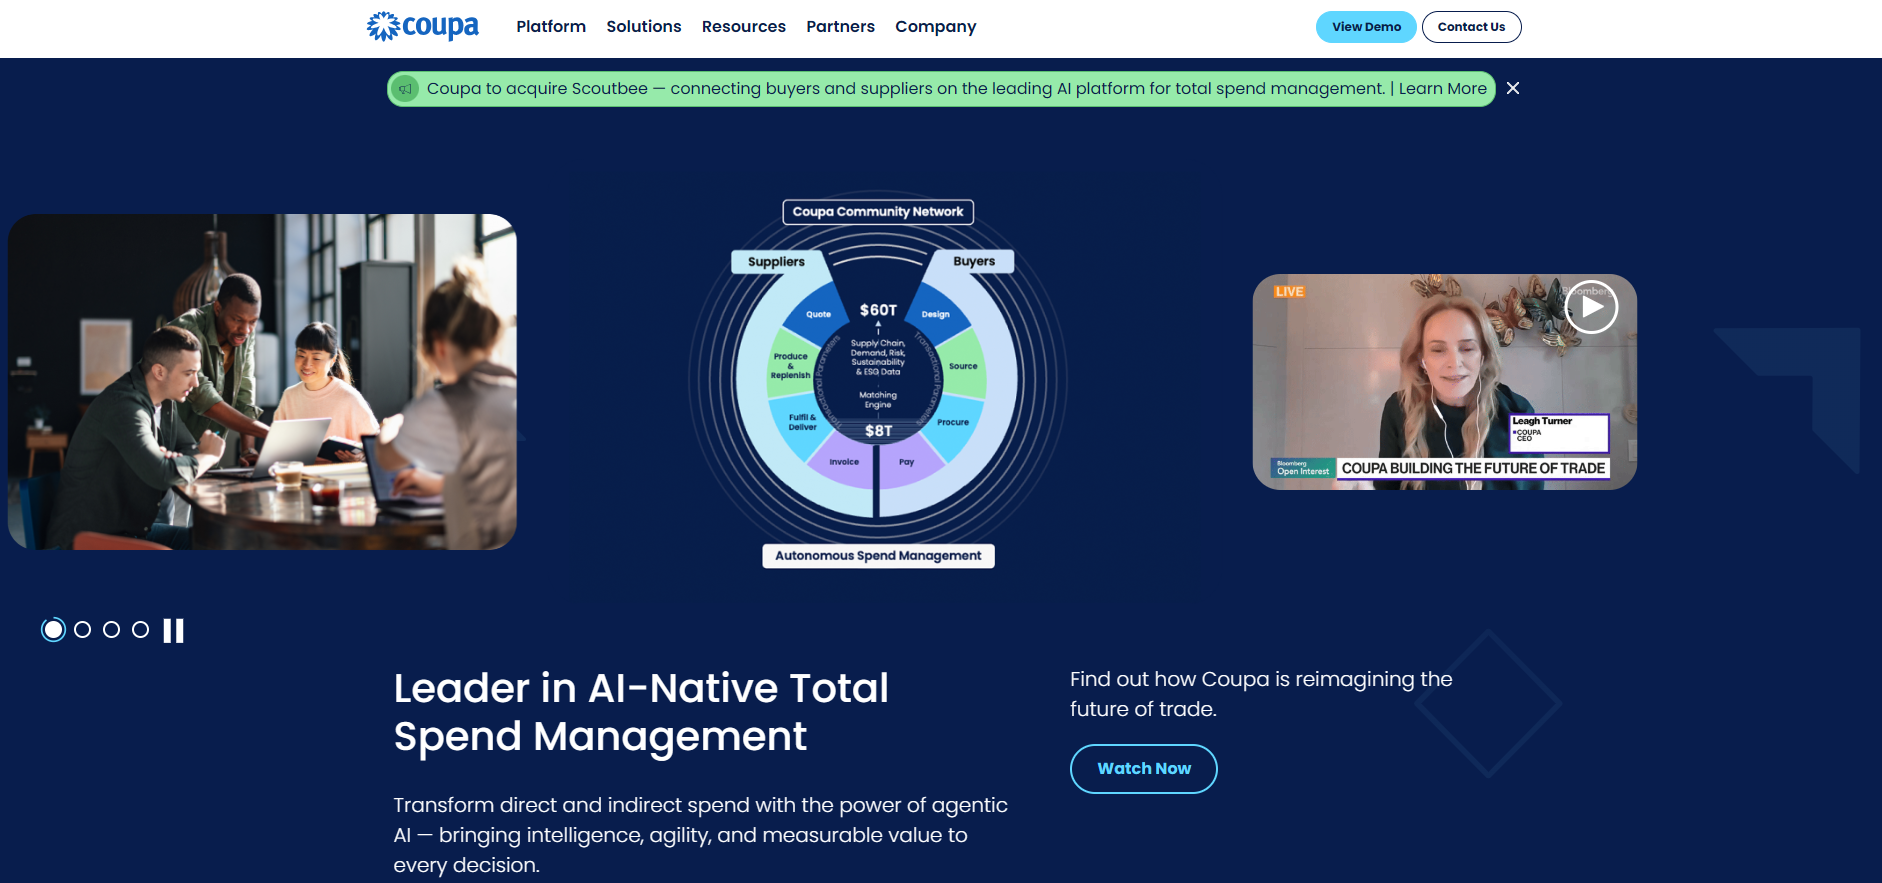Pause the carousel autoplay

click(174, 630)
